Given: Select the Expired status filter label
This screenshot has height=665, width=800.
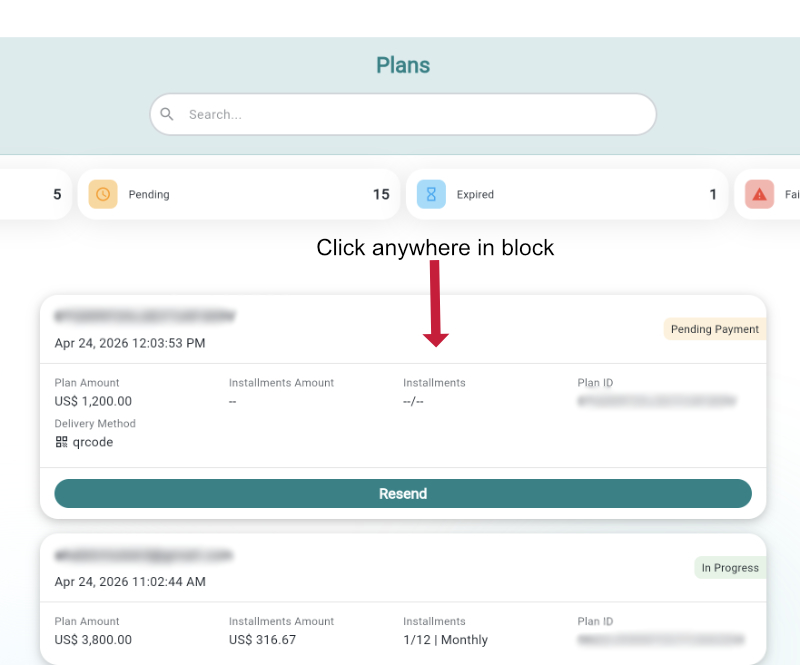Looking at the screenshot, I should pyautogui.click(x=475, y=195).
